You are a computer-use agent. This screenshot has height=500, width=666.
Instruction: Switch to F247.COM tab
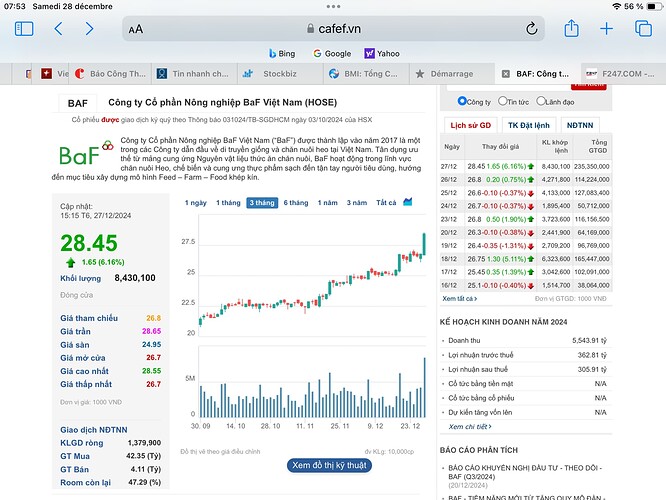coord(623,74)
